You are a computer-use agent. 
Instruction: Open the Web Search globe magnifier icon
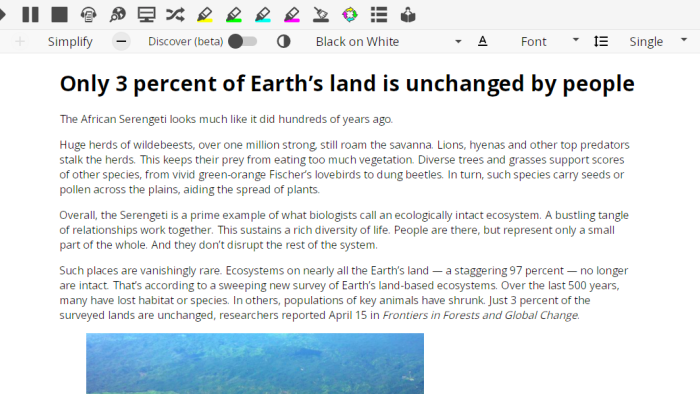pos(117,15)
